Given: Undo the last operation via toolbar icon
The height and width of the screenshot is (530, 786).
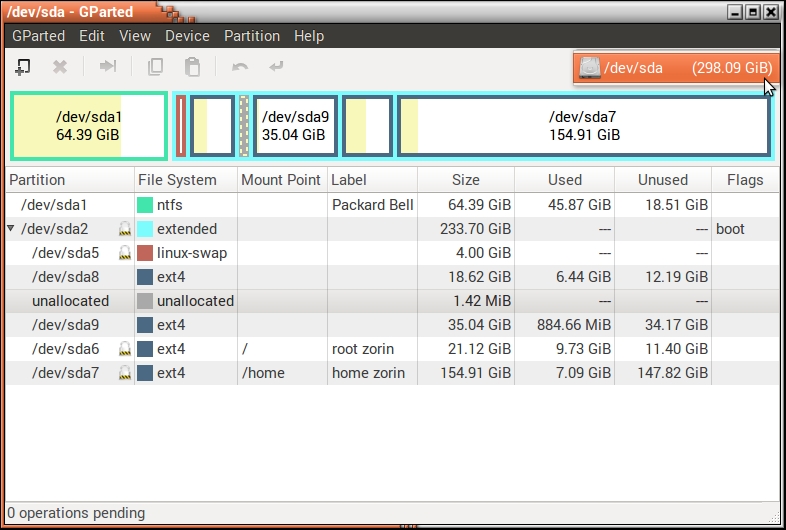Looking at the screenshot, I should (x=240, y=67).
